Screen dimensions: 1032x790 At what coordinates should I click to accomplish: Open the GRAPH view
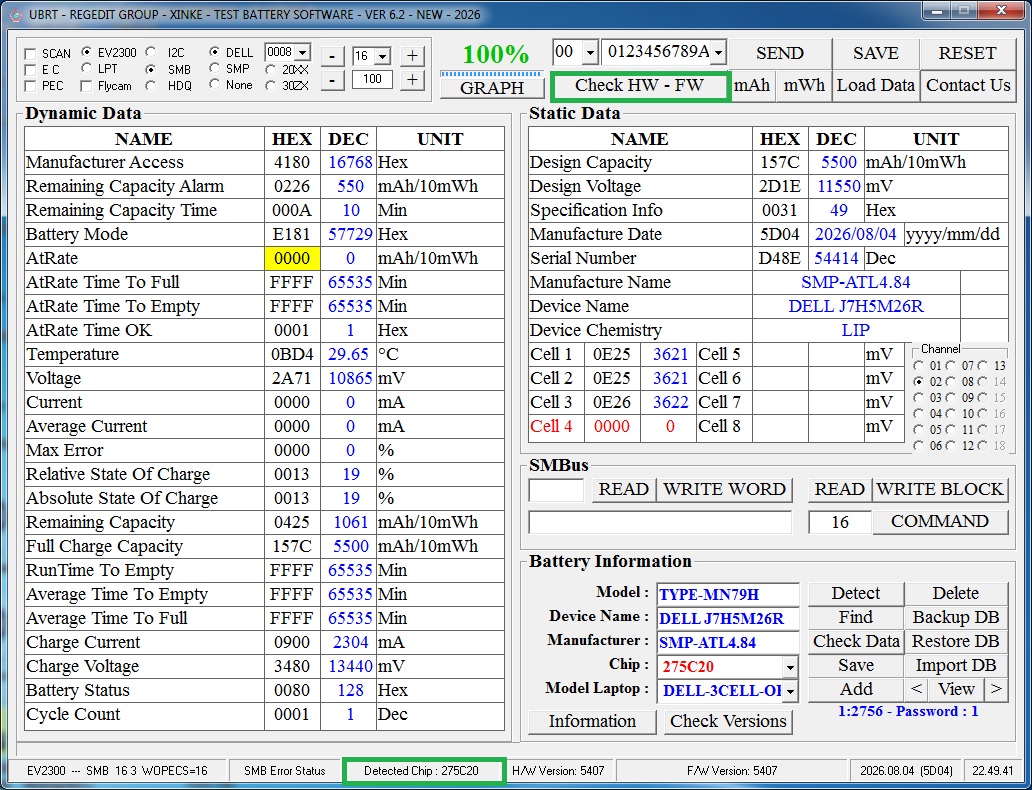492,88
